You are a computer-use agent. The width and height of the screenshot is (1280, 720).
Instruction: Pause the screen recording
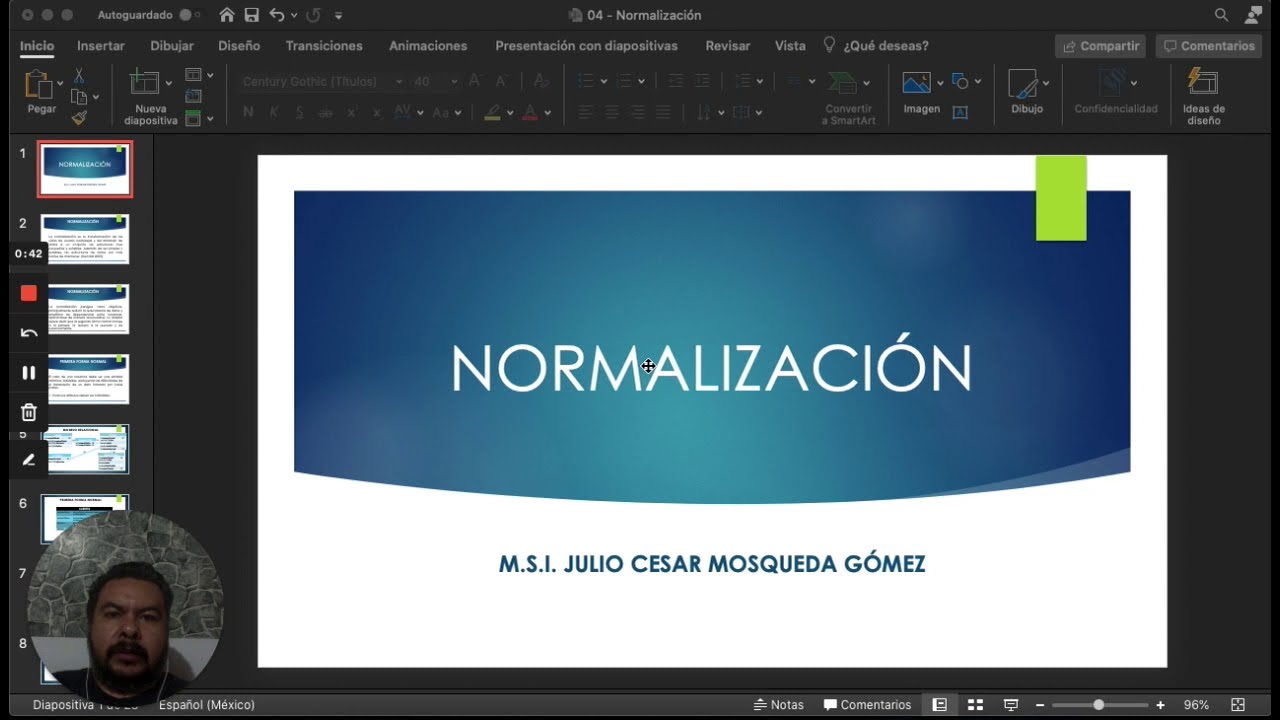[x=29, y=372]
